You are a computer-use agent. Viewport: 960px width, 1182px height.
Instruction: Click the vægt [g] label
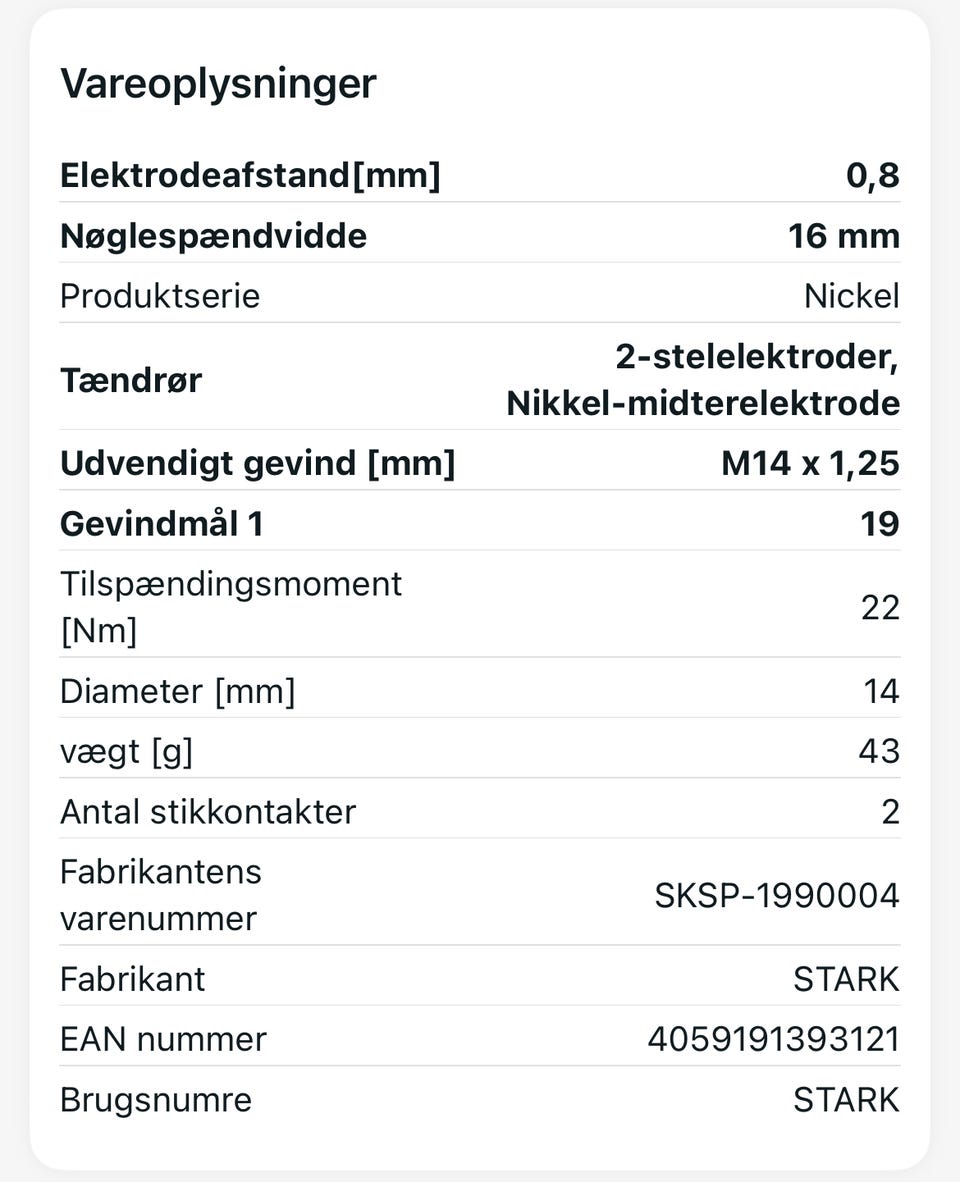(126, 752)
